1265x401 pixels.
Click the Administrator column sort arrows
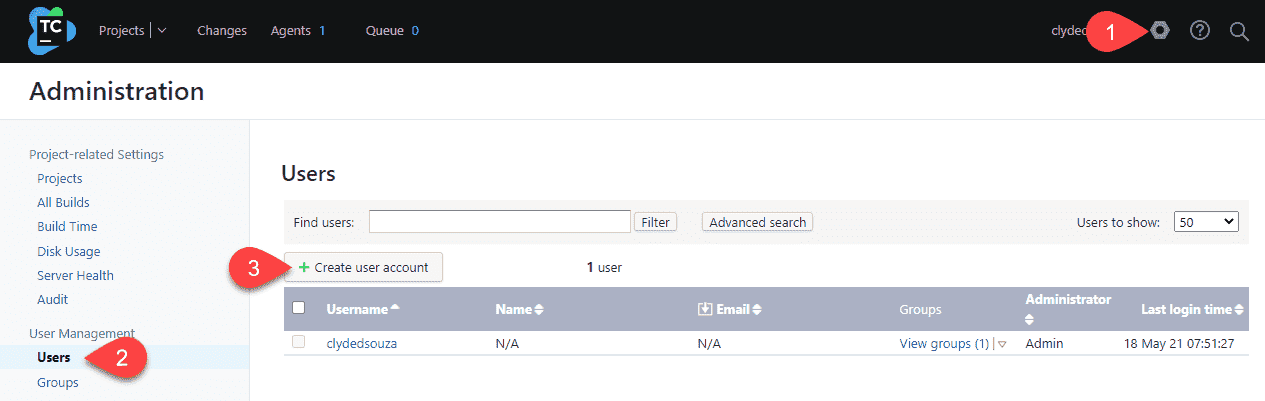click(1031, 320)
